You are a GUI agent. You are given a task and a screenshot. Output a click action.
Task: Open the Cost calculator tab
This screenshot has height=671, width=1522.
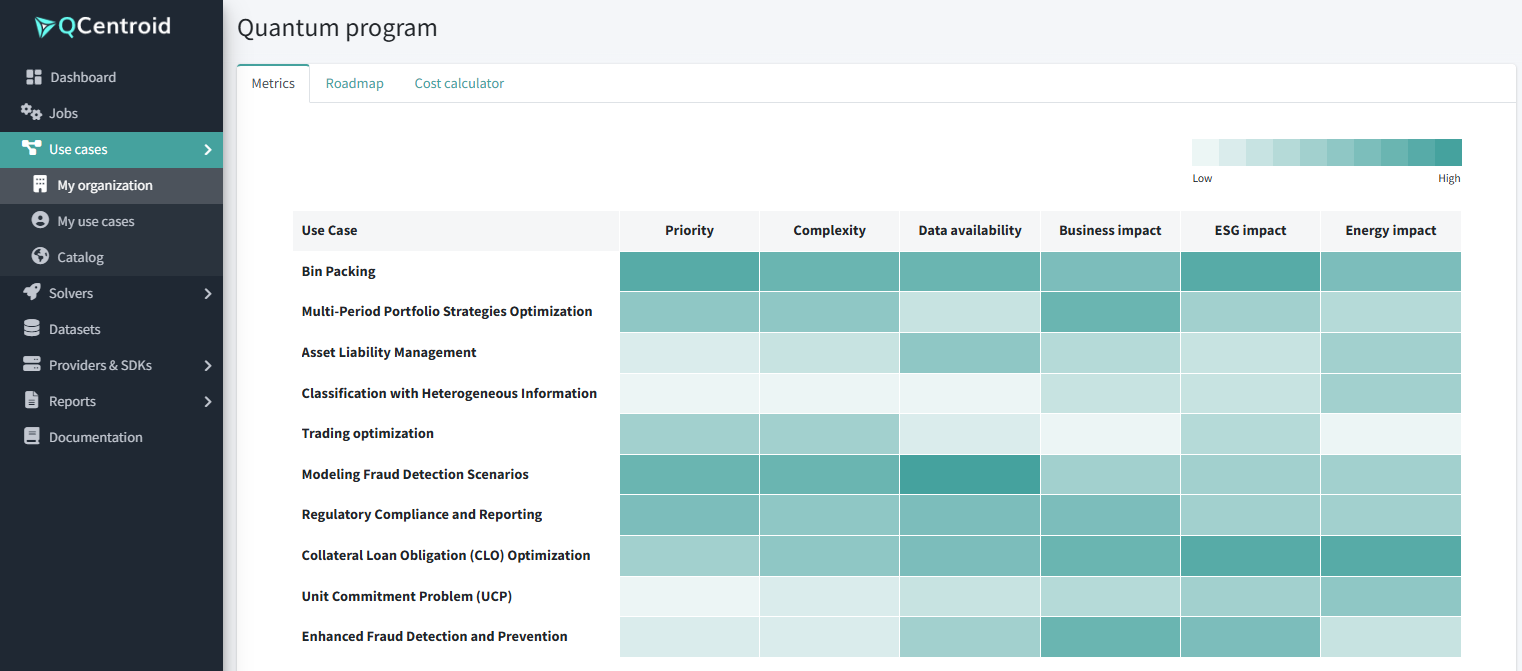point(459,83)
